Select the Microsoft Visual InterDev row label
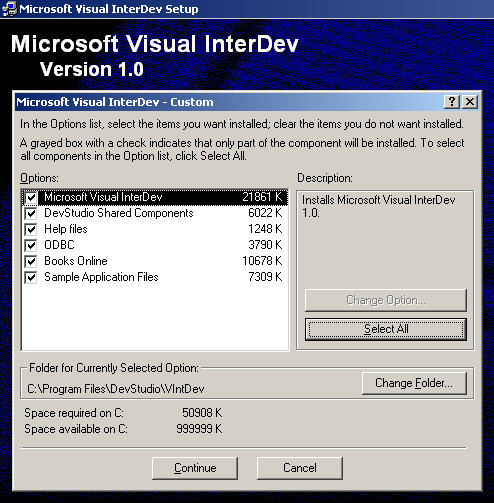The width and height of the screenshot is (494, 503). 103,197
